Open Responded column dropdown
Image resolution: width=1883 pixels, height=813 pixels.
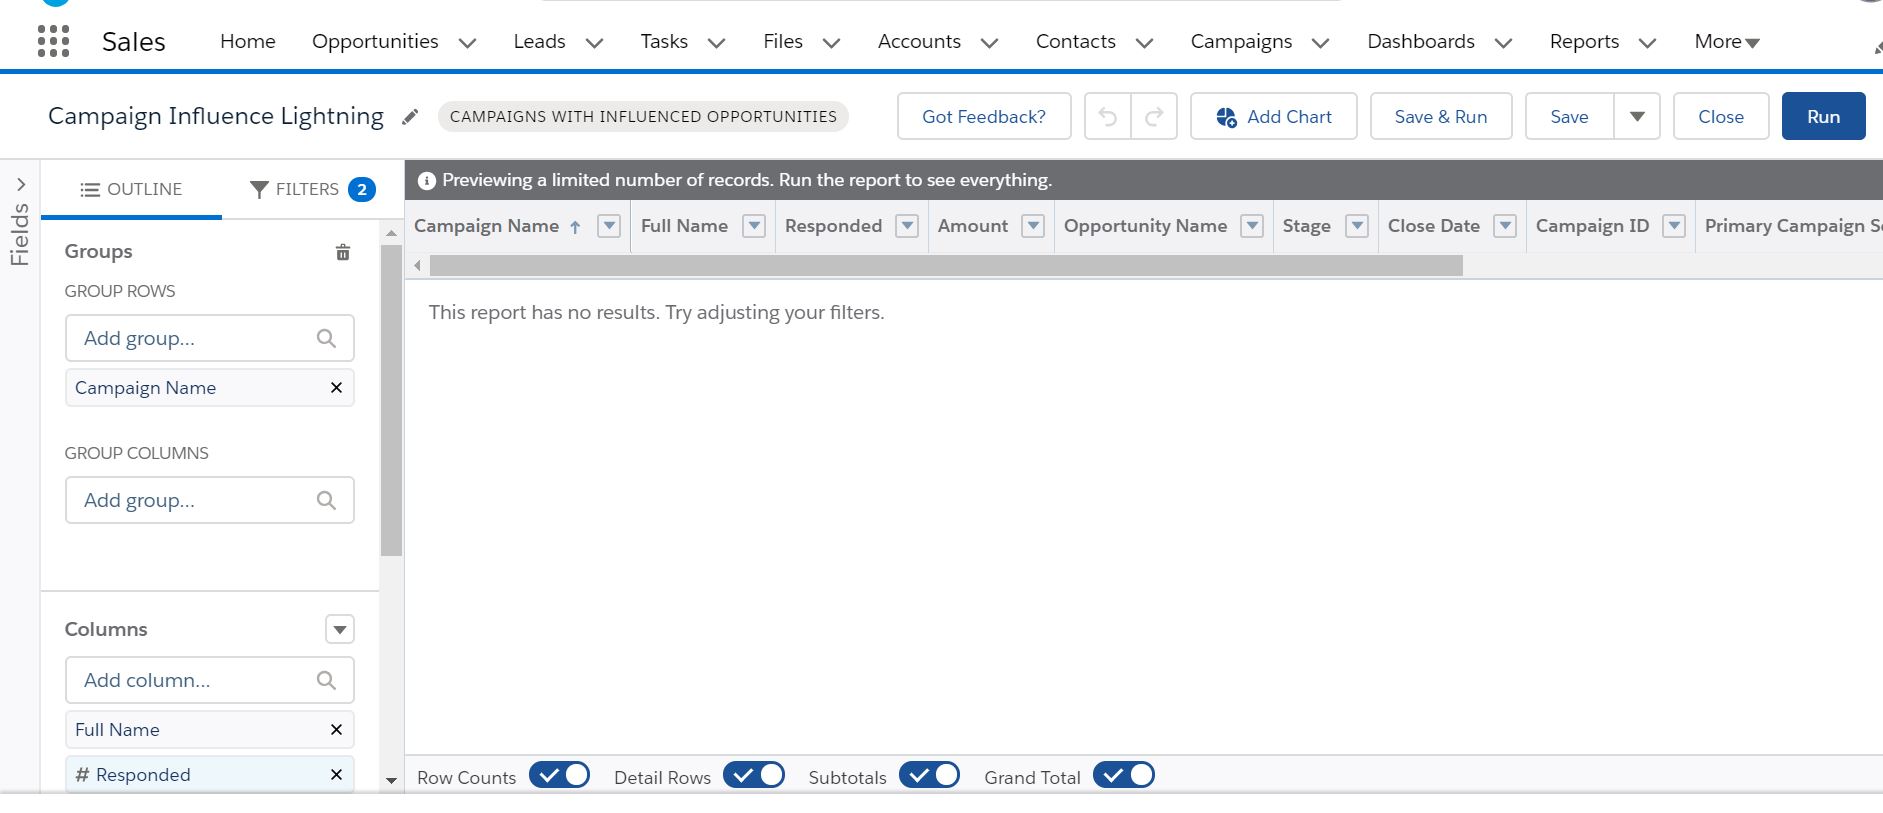(x=907, y=226)
